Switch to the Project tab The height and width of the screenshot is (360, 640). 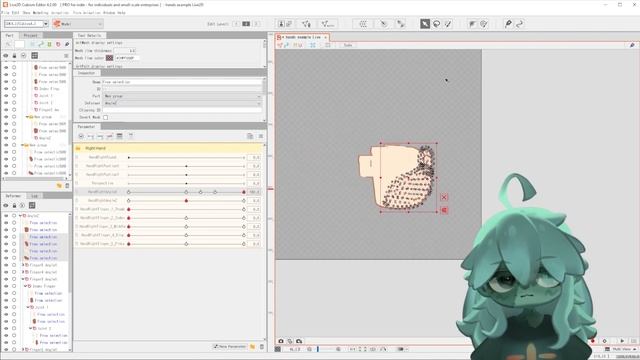coord(31,36)
